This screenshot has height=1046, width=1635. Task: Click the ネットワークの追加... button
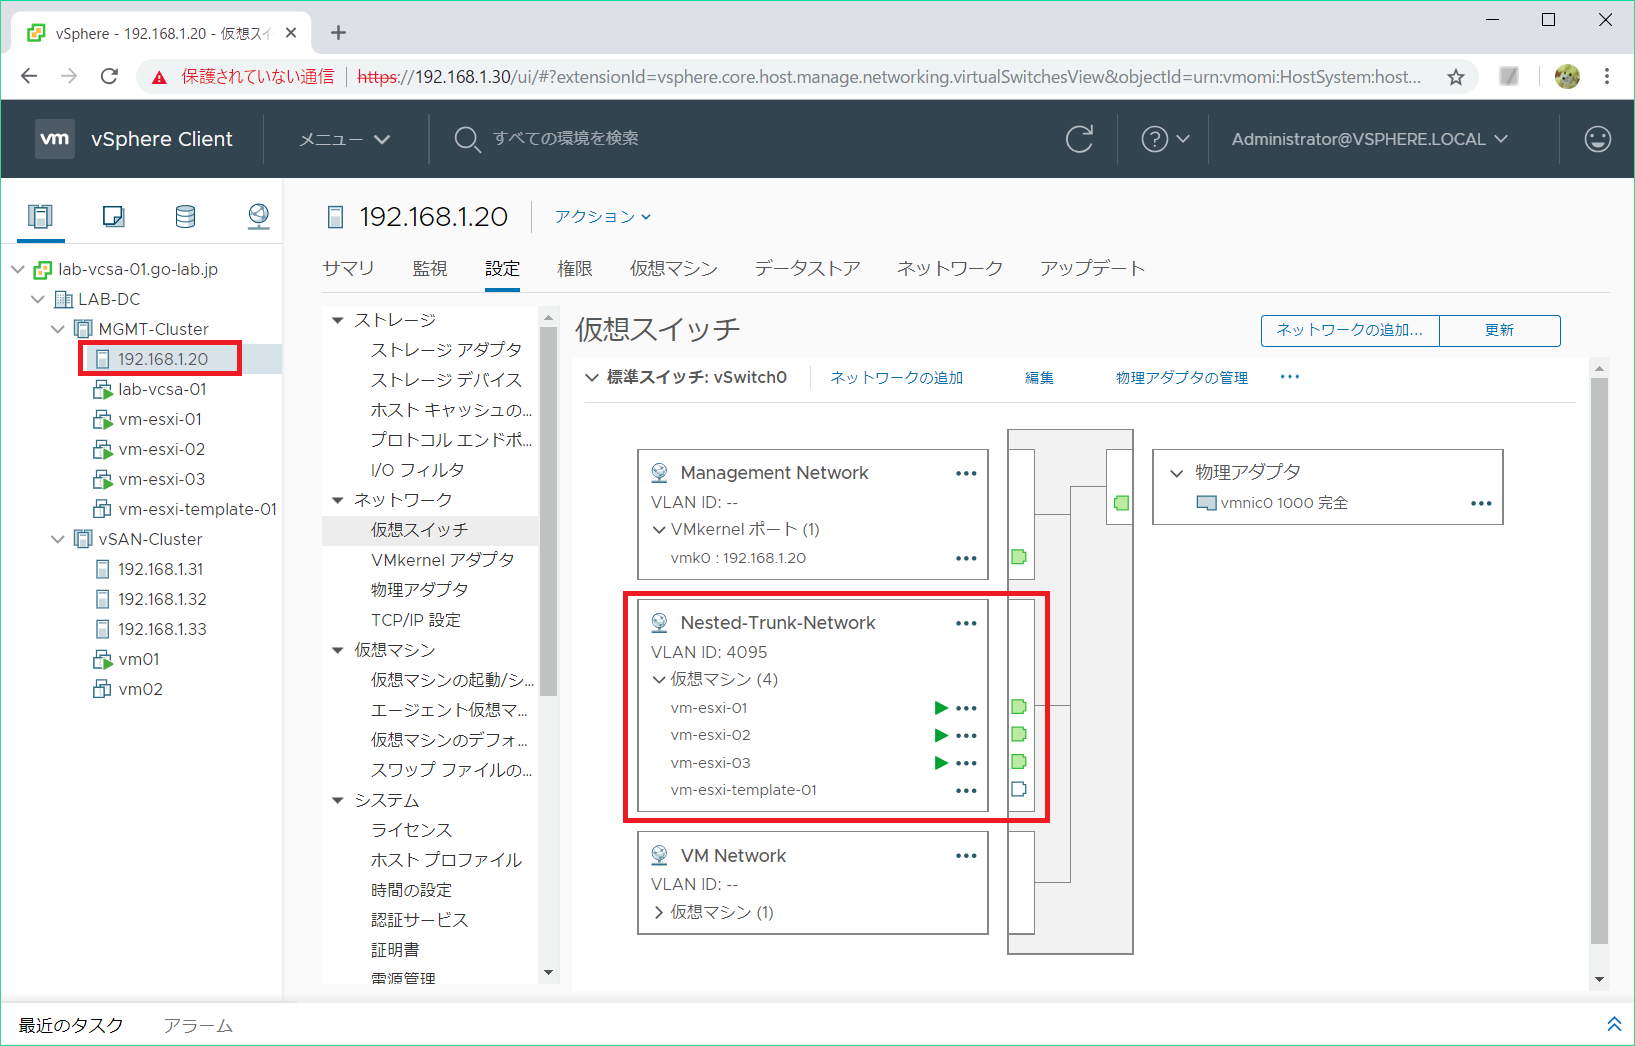(x=1350, y=330)
